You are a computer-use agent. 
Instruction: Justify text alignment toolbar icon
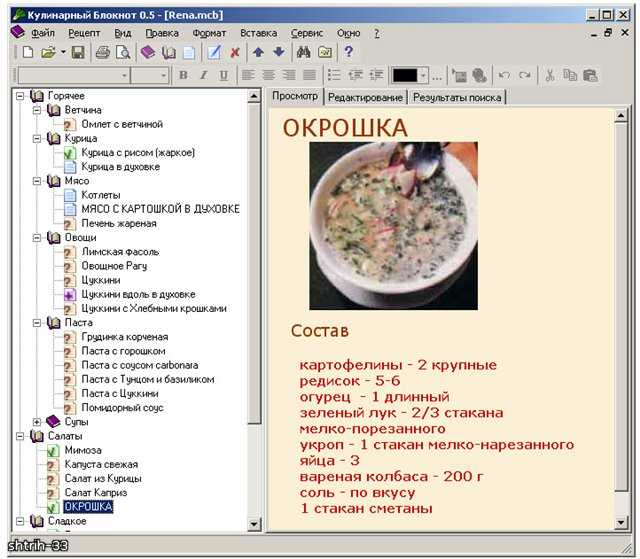[x=309, y=75]
